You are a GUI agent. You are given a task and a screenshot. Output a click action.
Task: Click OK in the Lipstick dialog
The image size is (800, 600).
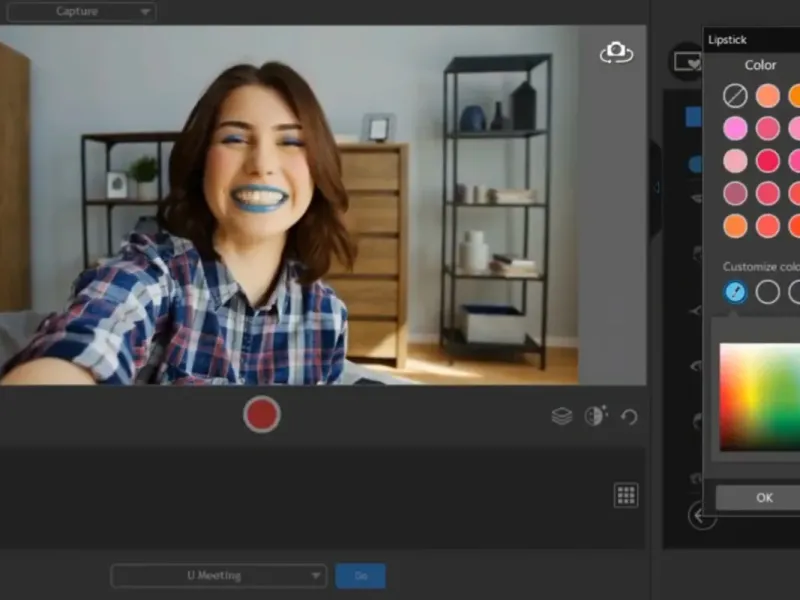[764, 497]
